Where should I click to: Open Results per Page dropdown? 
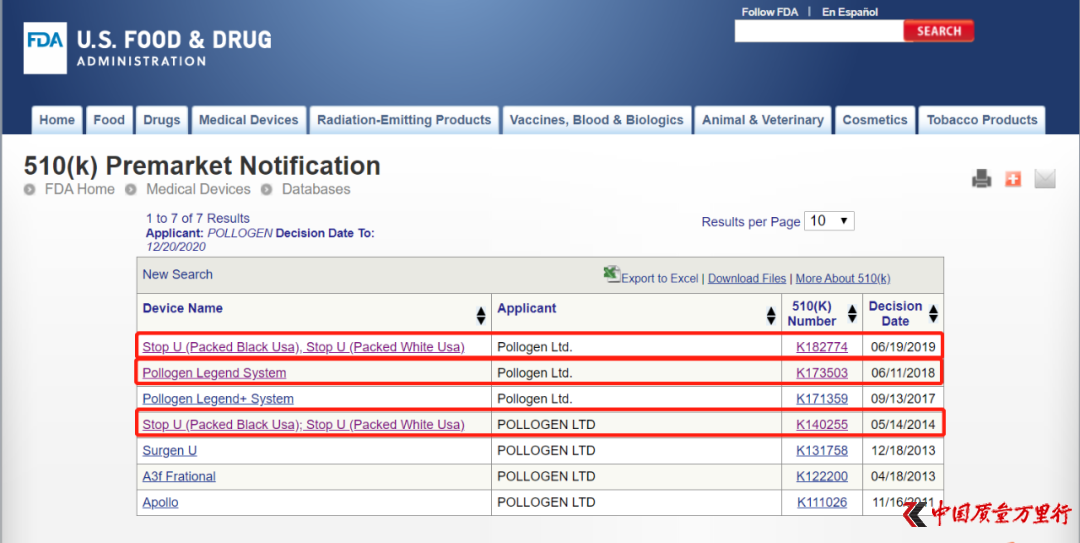pos(829,221)
